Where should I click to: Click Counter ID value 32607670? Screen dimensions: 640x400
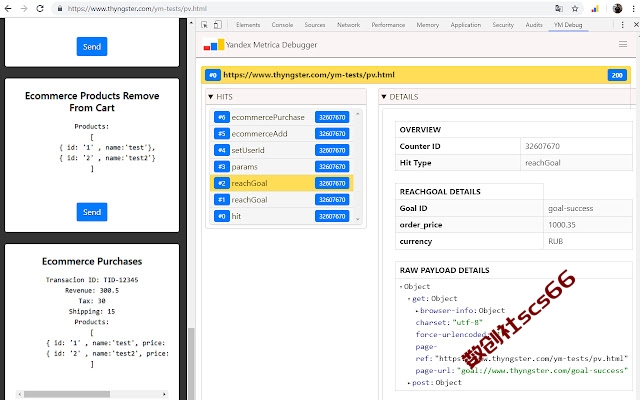[x=542, y=146]
